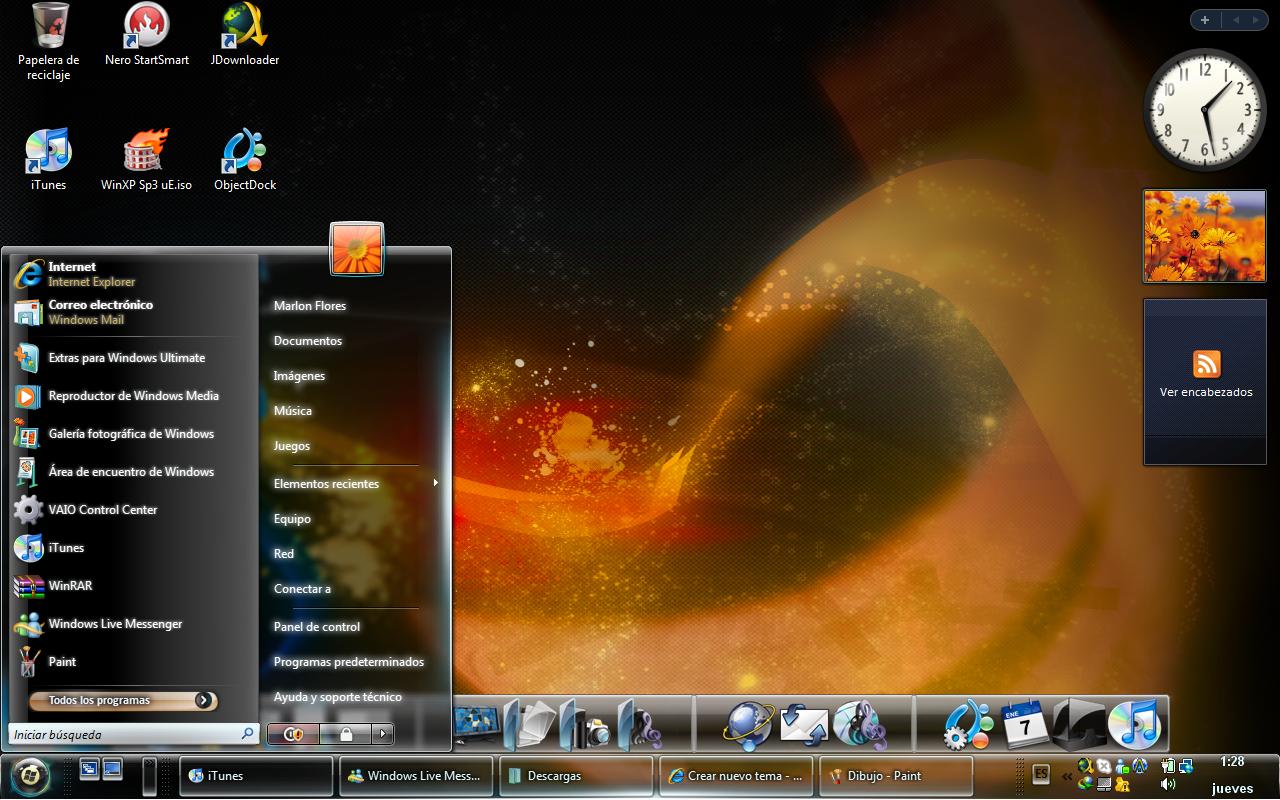This screenshot has height=800, width=1280.
Task: Open Windows Mail Correo electrónico entry
Action: (x=133, y=312)
